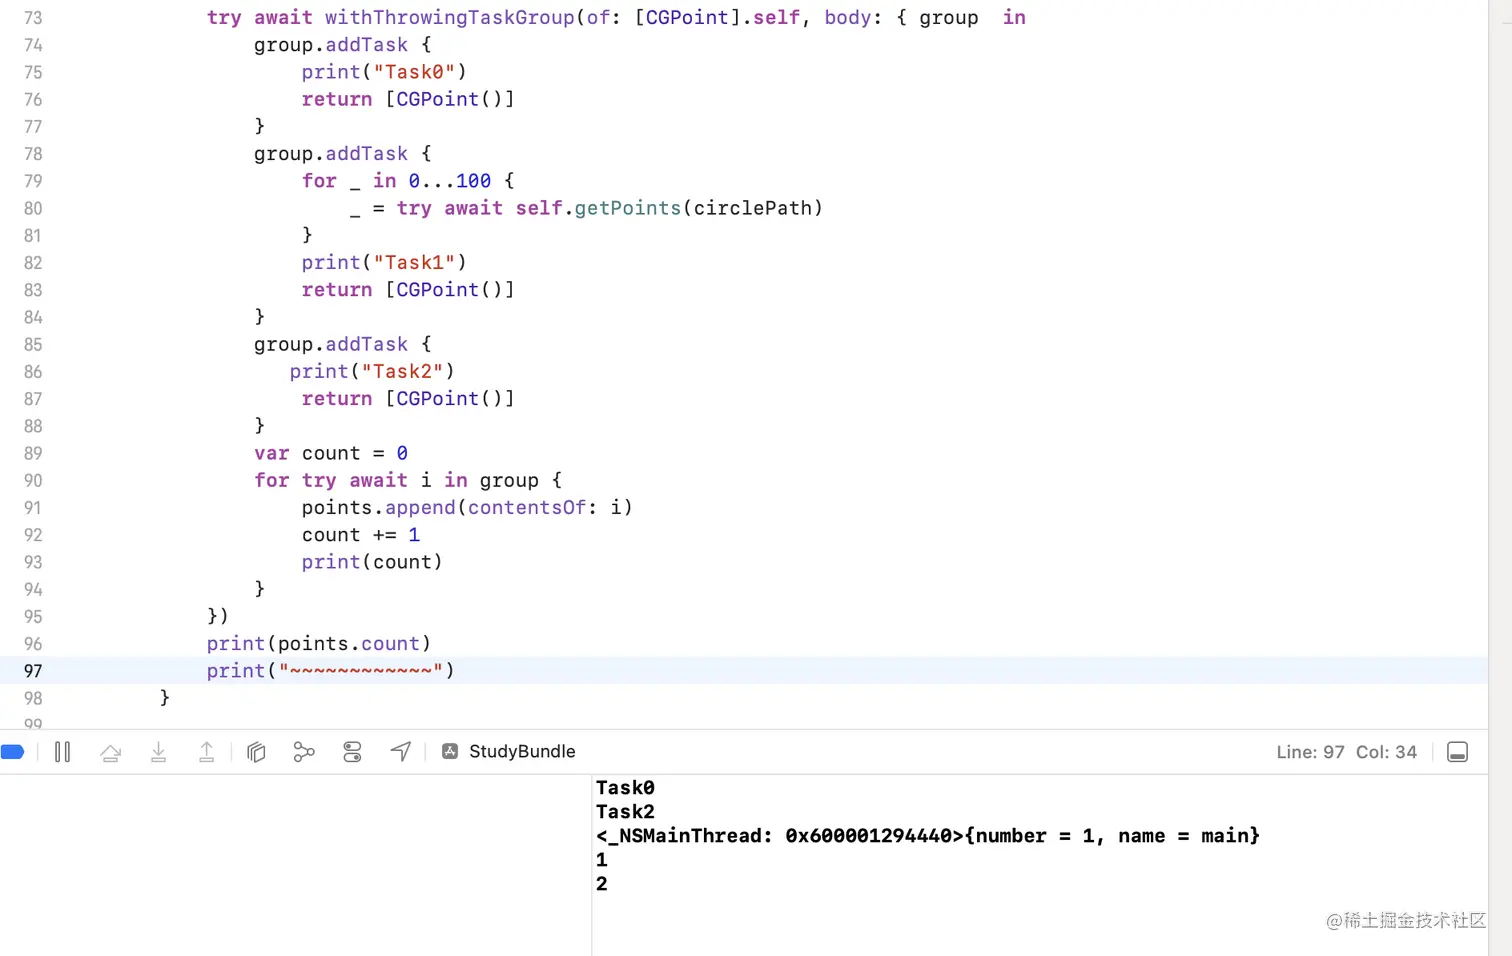Click line number 97 in gutter

pyautogui.click(x=33, y=671)
